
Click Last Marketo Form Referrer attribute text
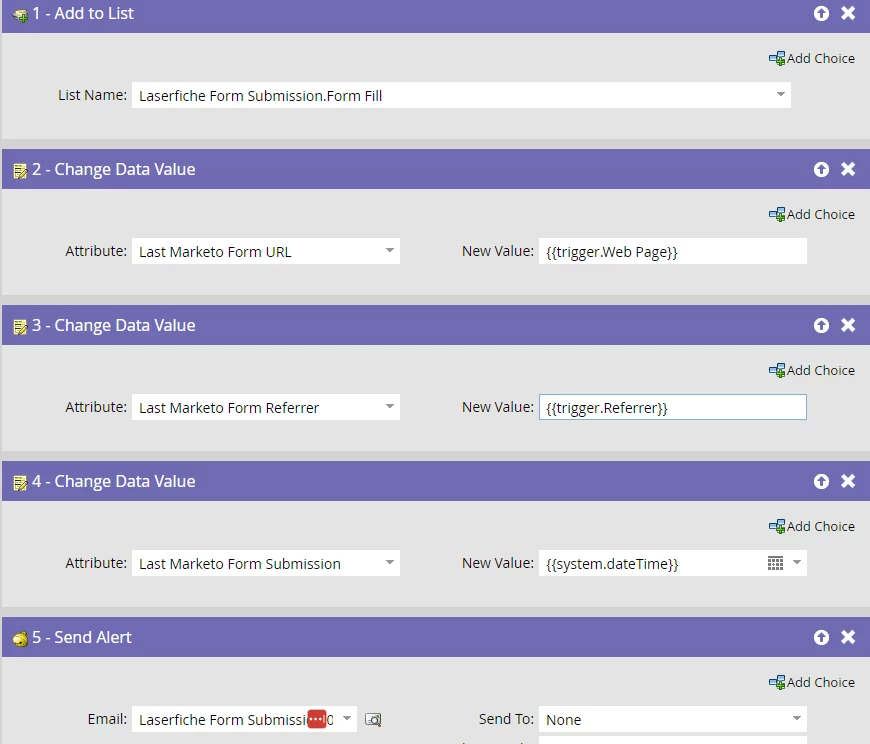[x=229, y=408]
